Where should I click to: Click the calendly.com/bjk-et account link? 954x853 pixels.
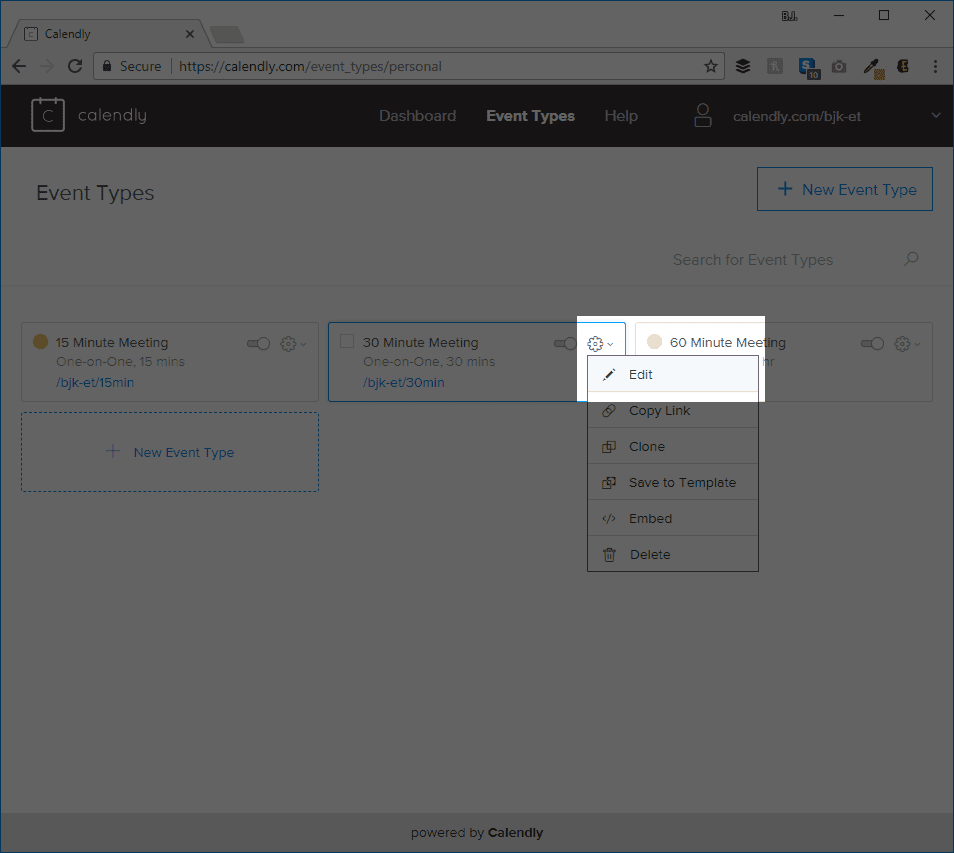coord(796,116)
